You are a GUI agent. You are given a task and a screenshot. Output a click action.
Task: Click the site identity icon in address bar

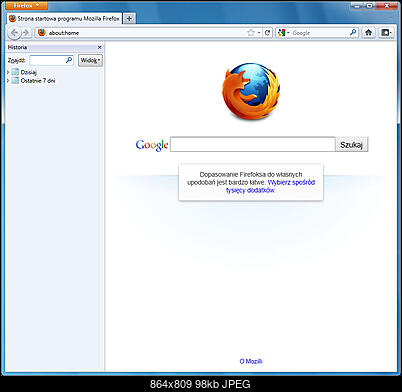(42, 33)
